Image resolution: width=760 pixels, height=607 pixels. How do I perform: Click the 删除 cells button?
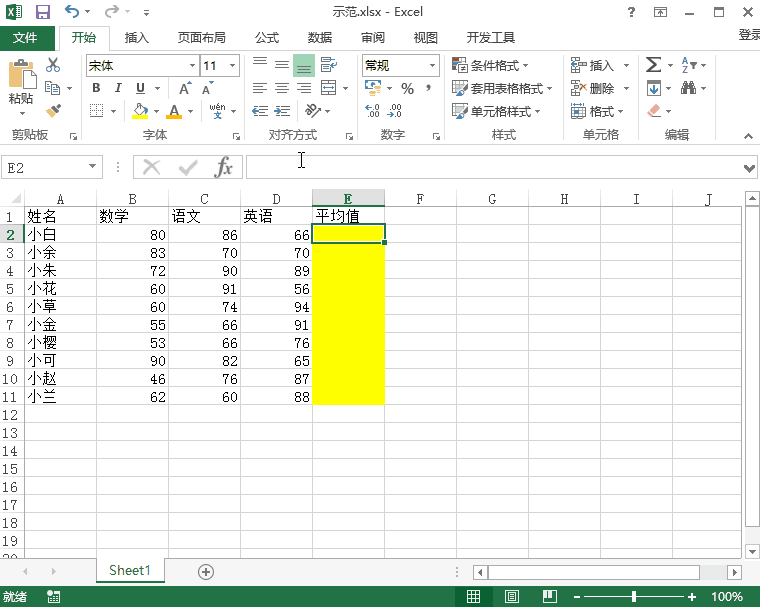[x=592, y=88]
